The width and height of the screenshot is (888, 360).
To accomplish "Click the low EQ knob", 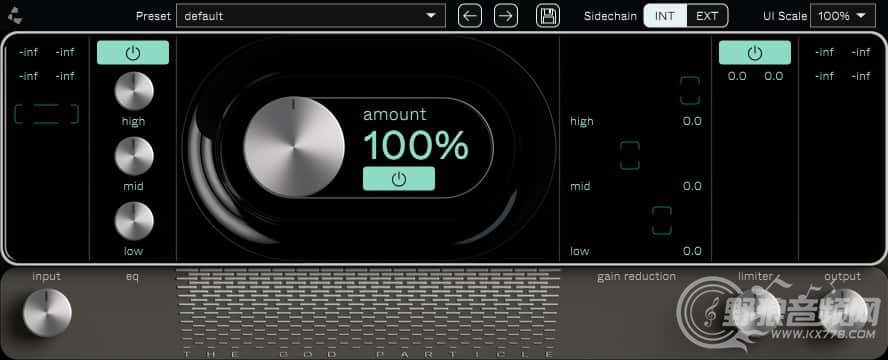I will 134,221.
